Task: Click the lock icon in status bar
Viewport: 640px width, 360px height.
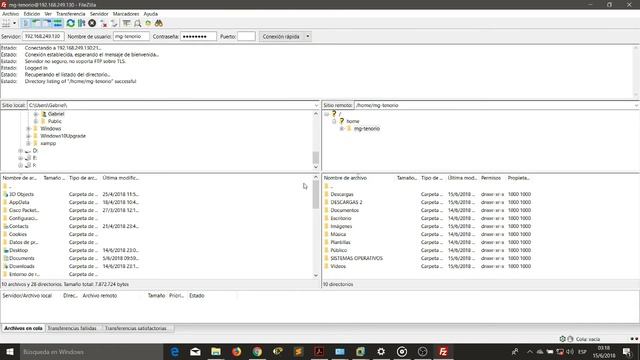Action: coord(570,339)
